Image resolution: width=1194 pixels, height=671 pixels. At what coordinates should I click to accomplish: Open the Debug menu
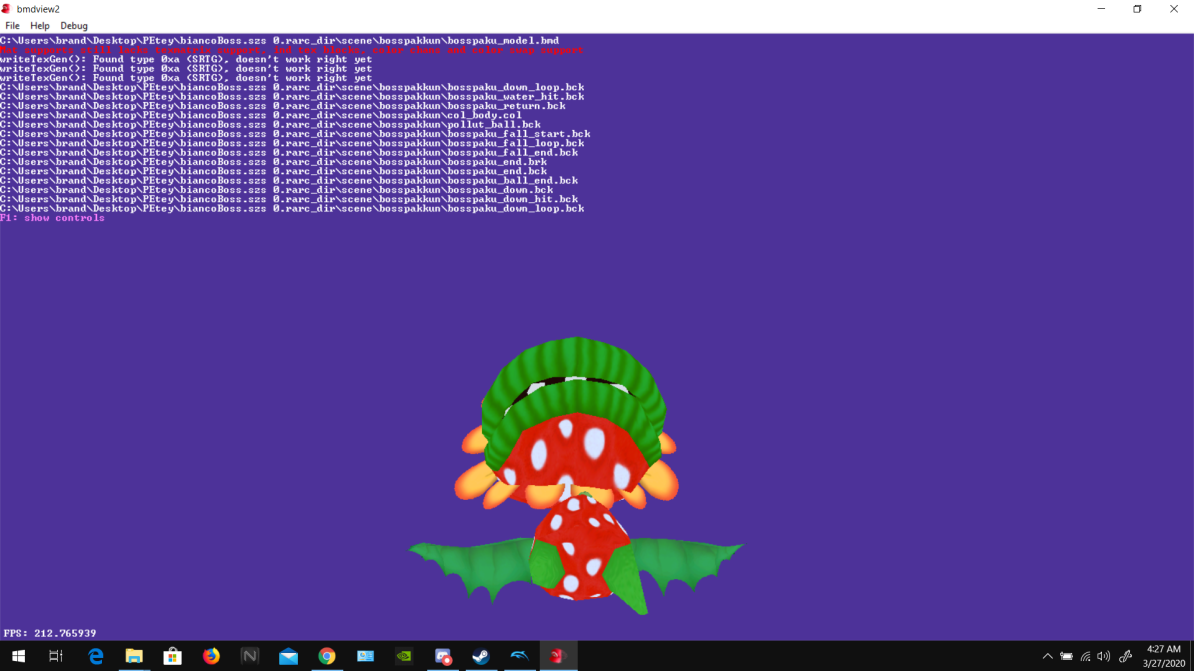tap(74, 26)
